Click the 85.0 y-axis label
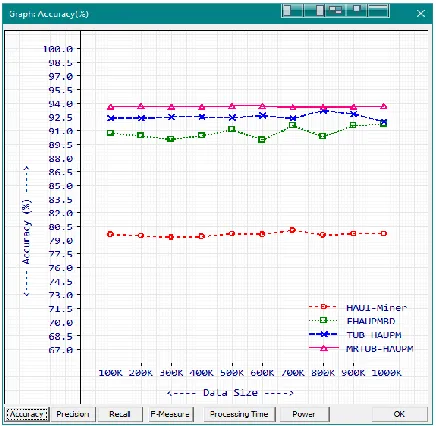Image resolution: width=436 pixels, height=426 pixels. (61, 186)
